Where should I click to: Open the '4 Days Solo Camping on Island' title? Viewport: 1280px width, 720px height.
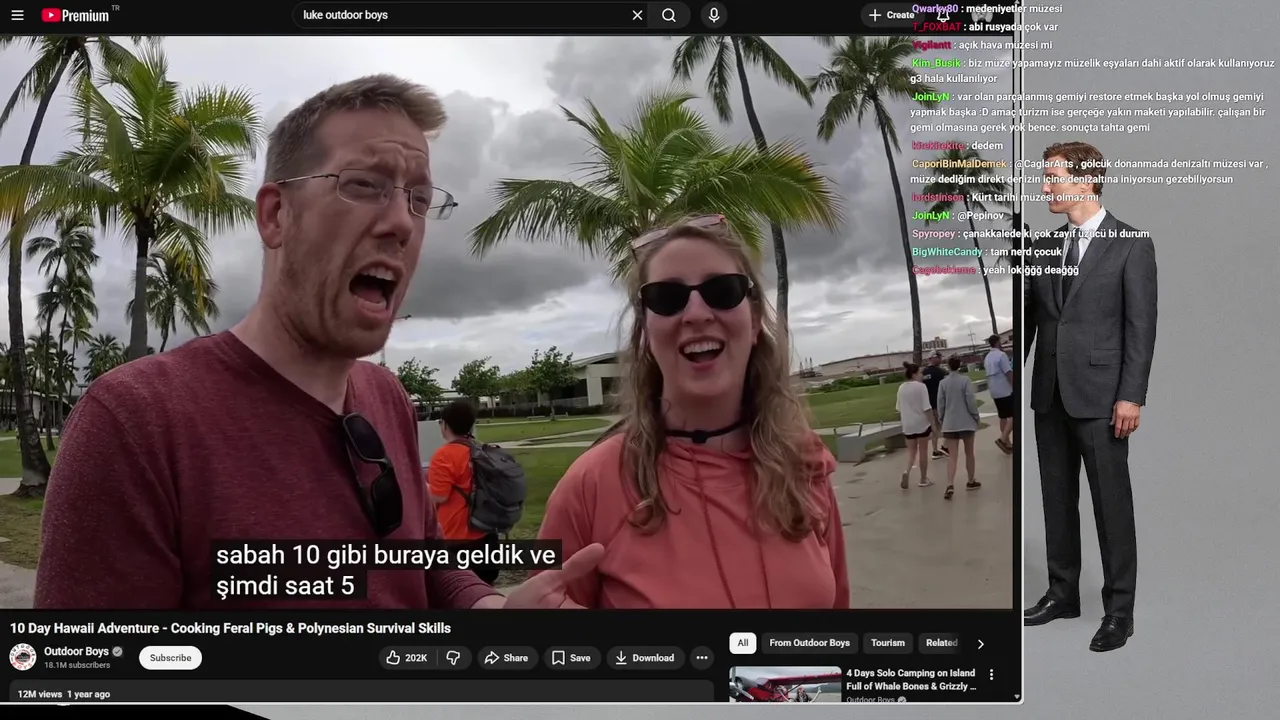pyautogui.click(x=911, y=680)
